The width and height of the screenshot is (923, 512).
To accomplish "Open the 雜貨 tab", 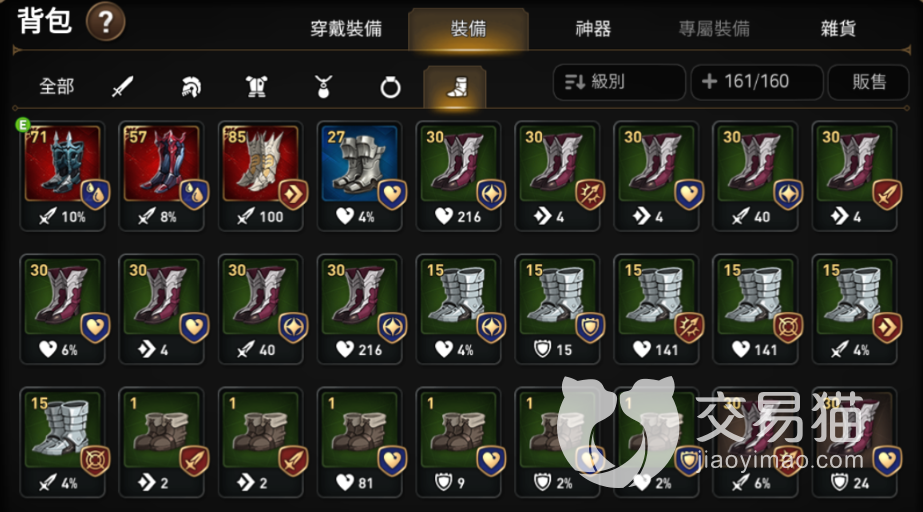I will (x=838, y=28).
